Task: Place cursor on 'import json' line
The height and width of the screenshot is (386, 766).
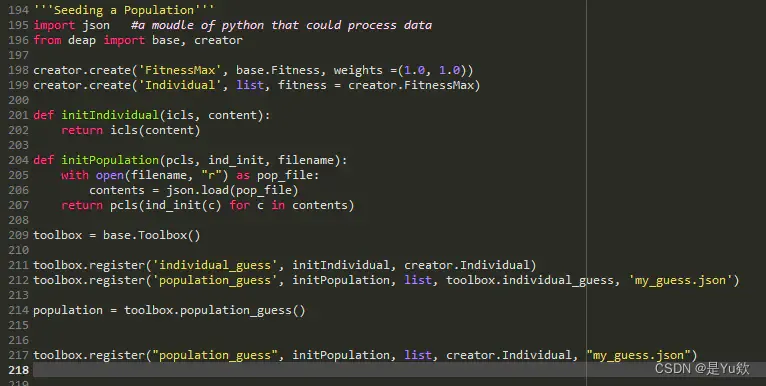Action: click(x=71, y=25)
